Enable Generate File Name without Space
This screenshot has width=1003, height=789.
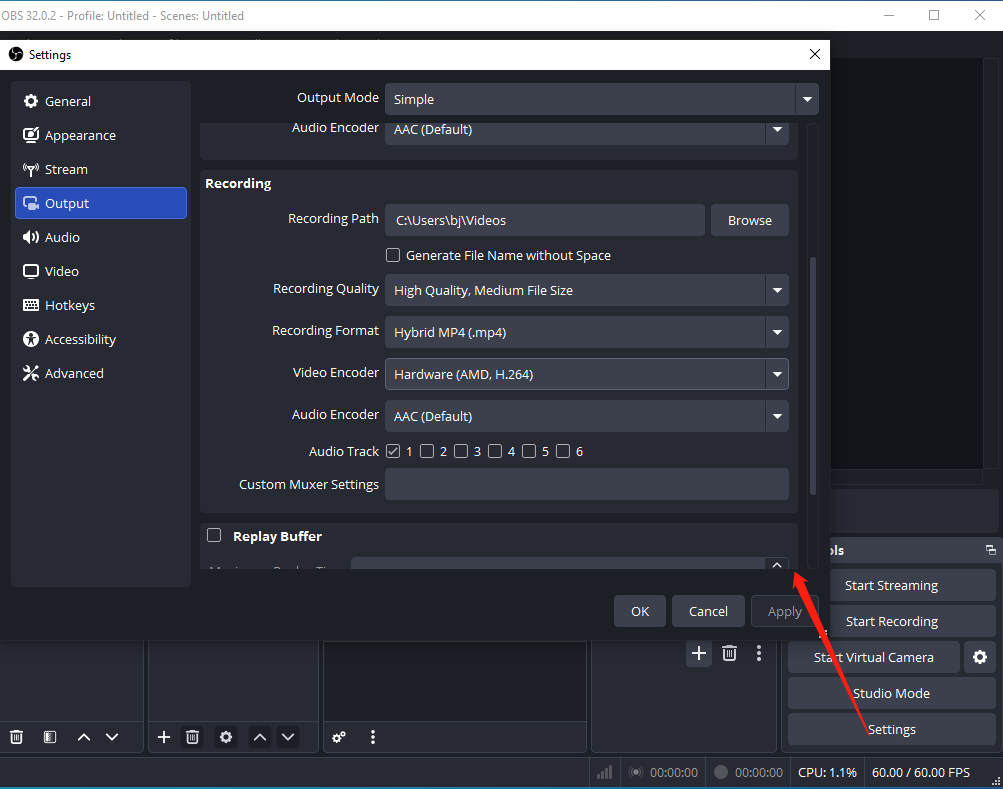tap(393, 255)
